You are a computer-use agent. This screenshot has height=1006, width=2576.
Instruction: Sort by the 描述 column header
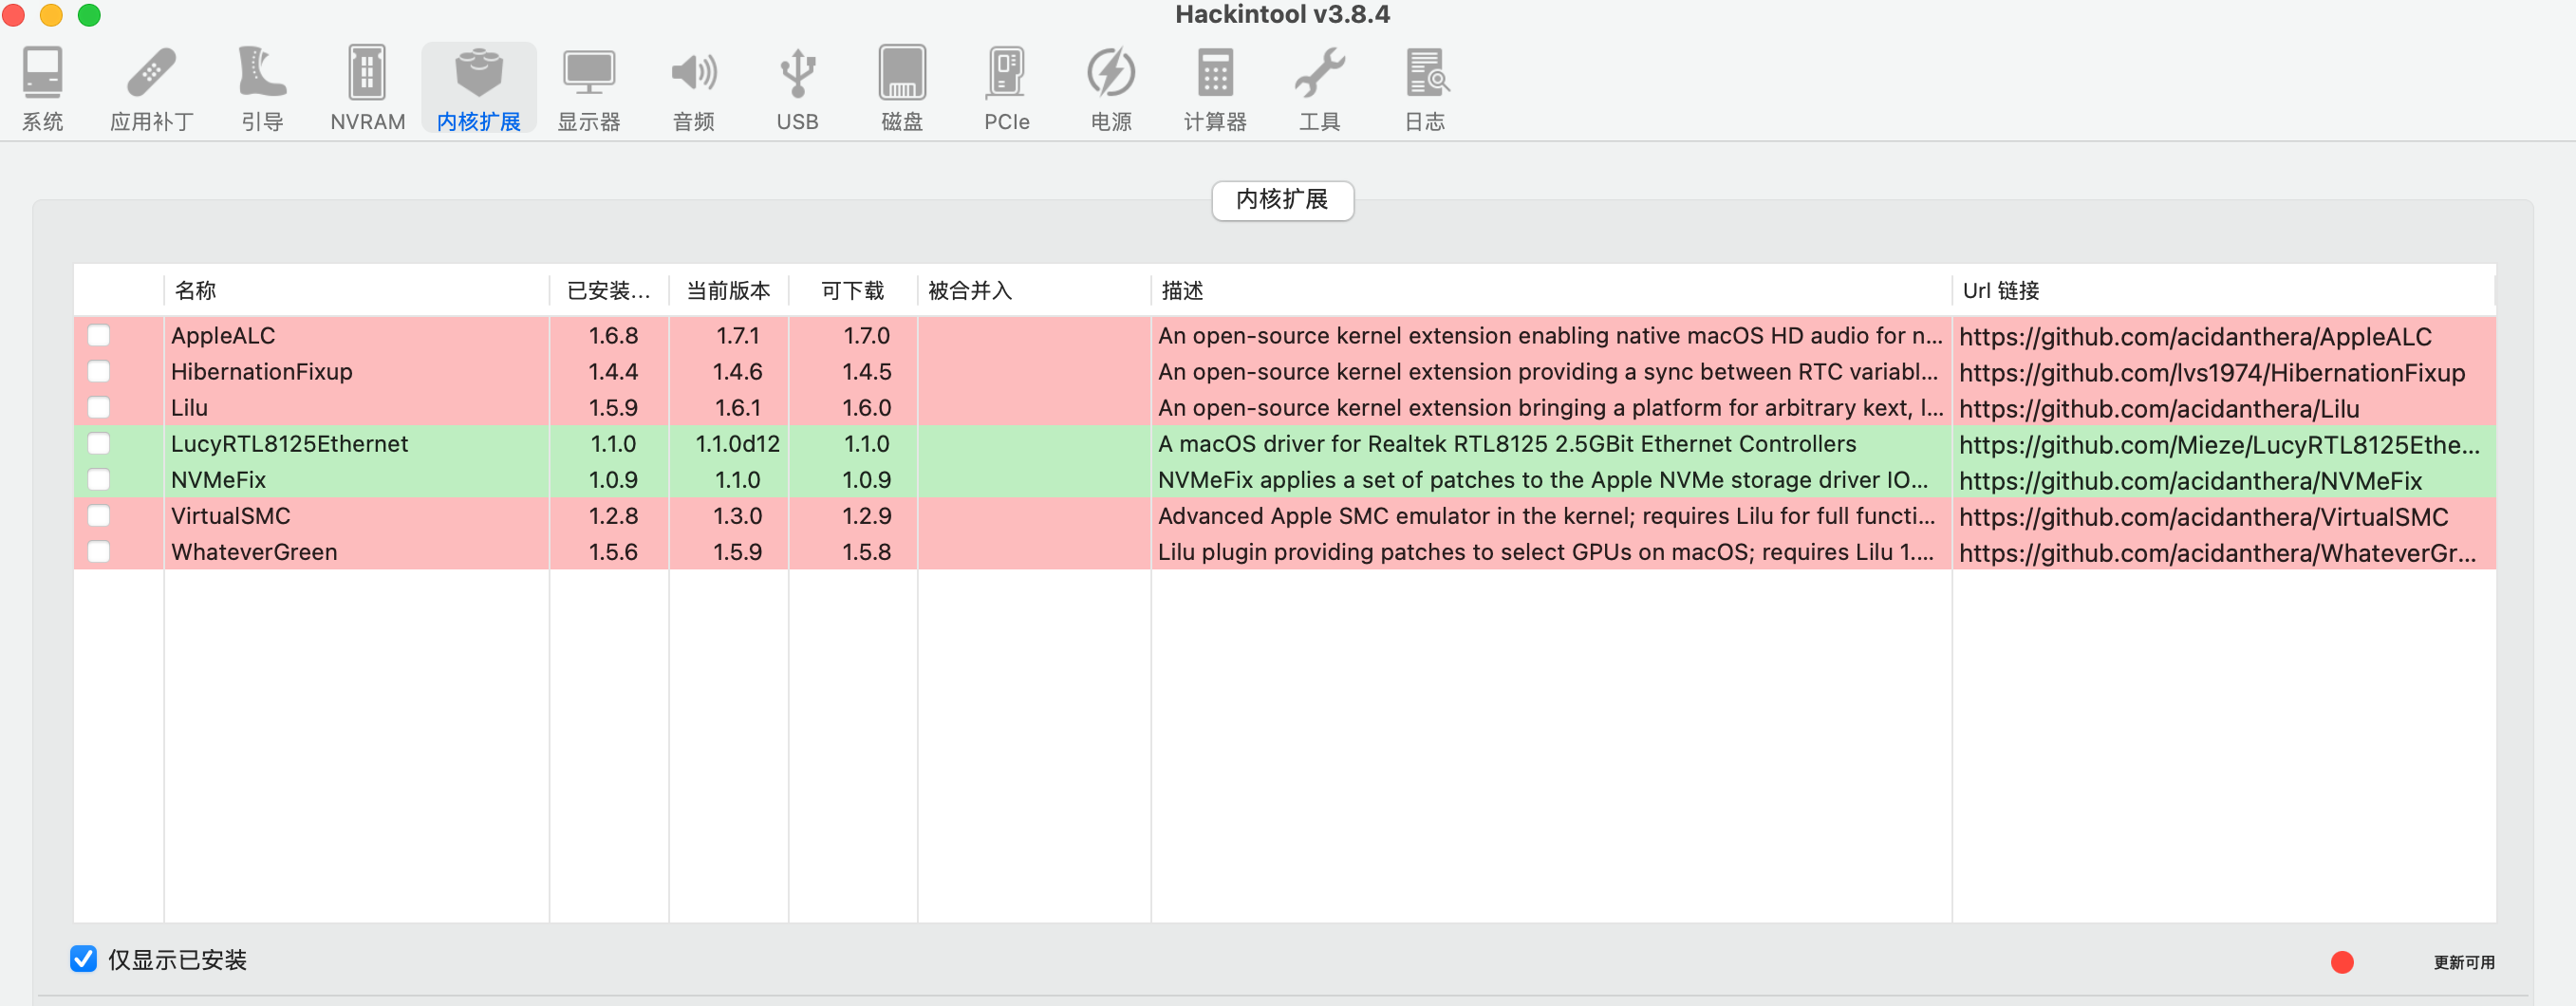1550,290
